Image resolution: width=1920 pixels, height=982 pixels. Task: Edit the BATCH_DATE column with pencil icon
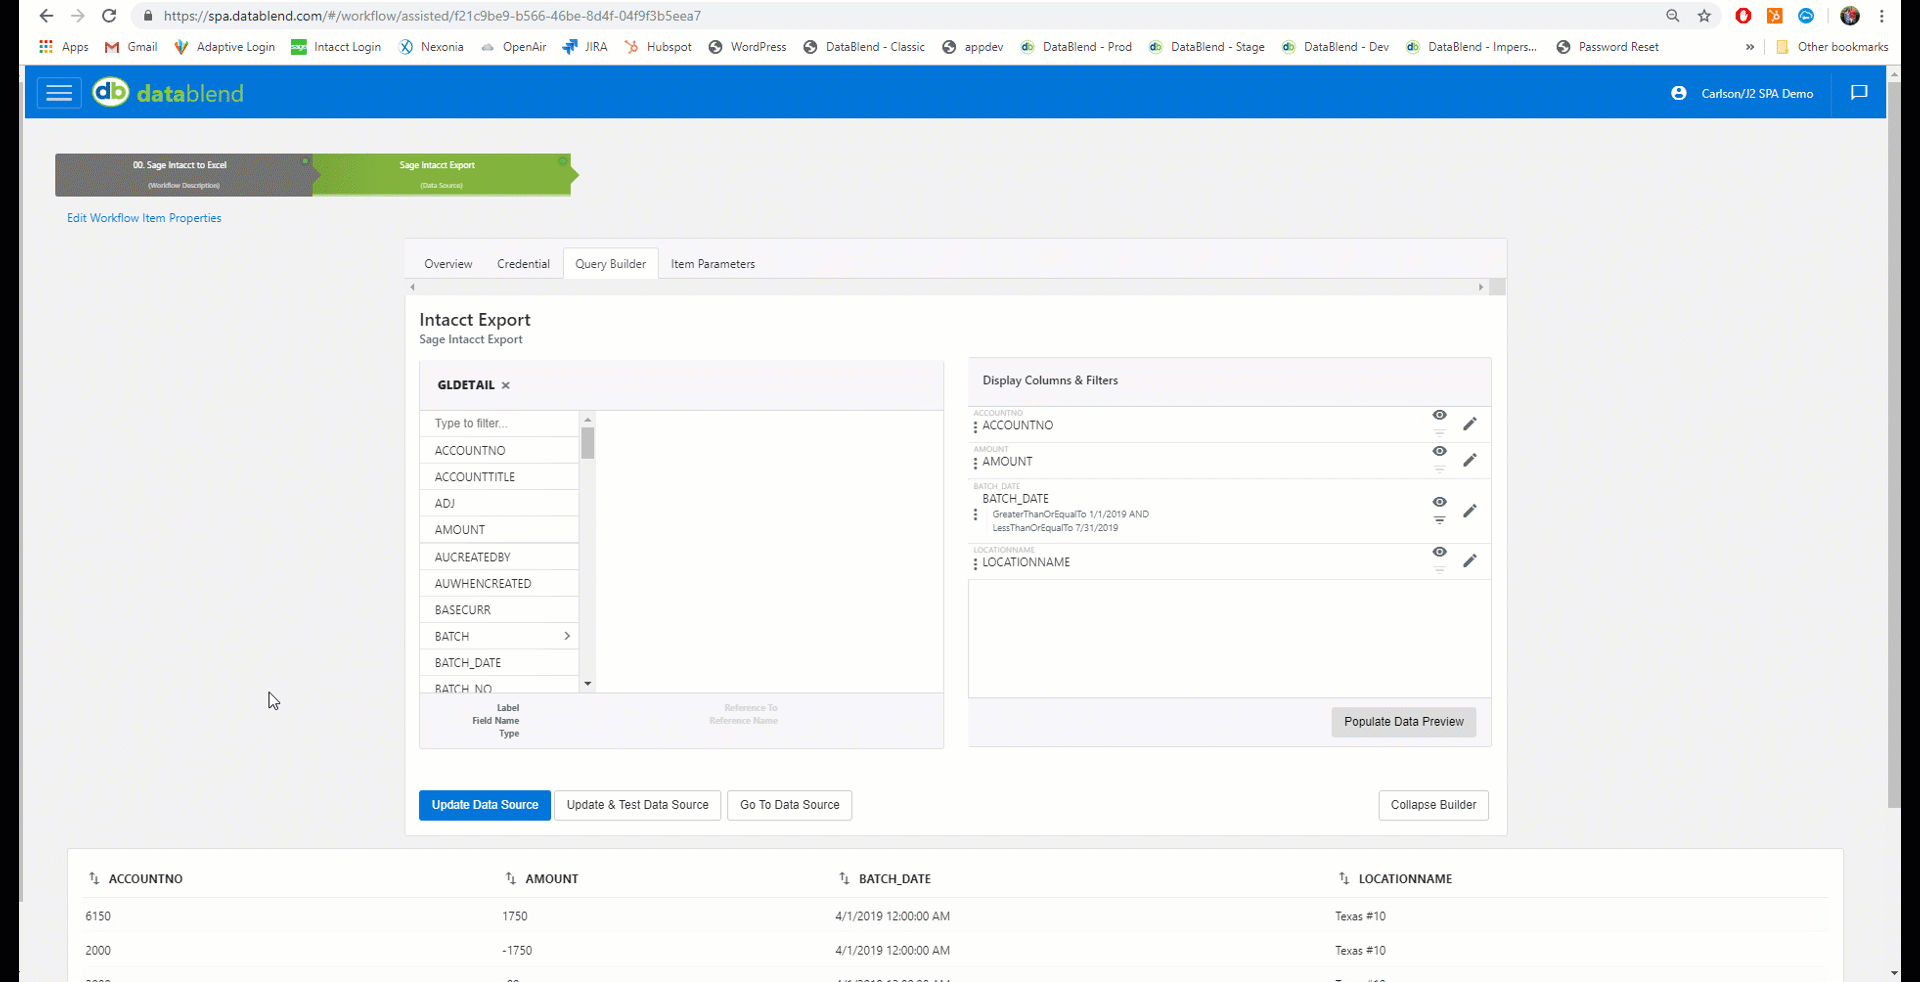tap(1470, 511)
